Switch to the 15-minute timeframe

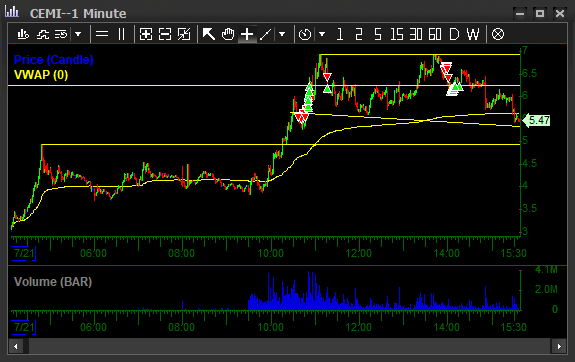[x=397, y=34]
